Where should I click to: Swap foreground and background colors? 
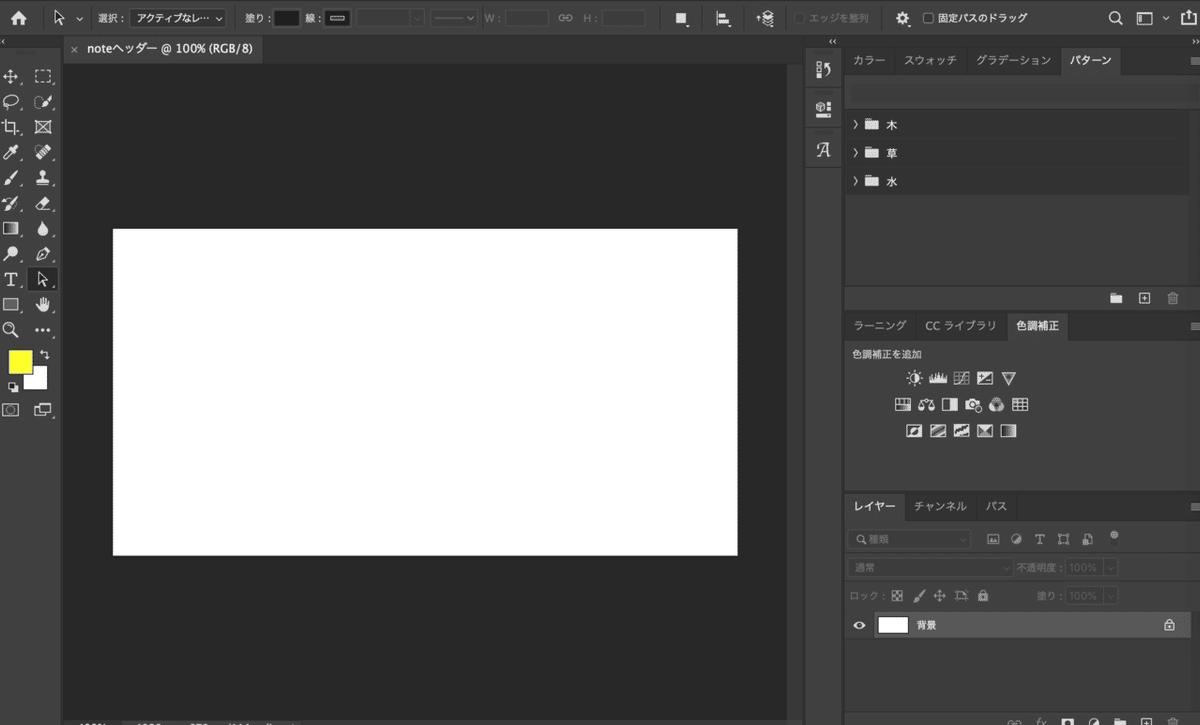coord(44,355)
